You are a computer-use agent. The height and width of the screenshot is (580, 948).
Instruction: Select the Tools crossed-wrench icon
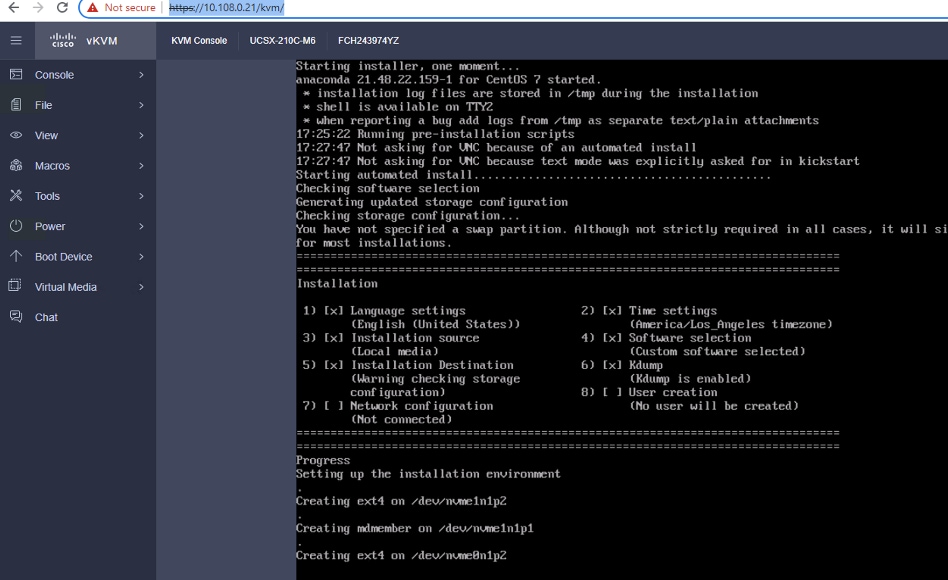coord(18,196)
